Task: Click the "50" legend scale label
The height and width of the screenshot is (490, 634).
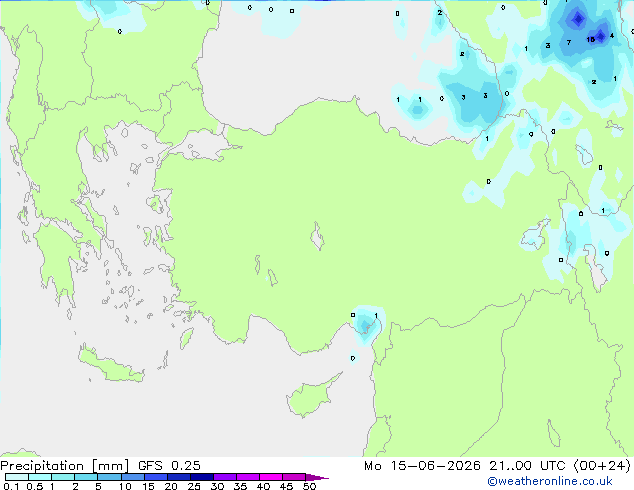Action: [309, 486]
